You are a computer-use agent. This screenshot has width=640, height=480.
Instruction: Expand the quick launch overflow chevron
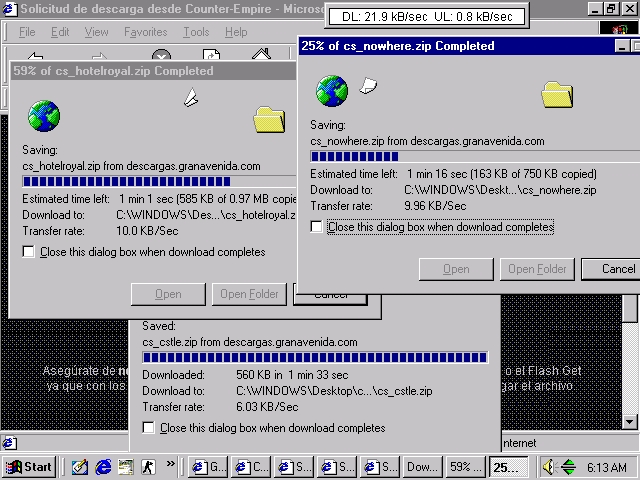[x=171, y=465]
